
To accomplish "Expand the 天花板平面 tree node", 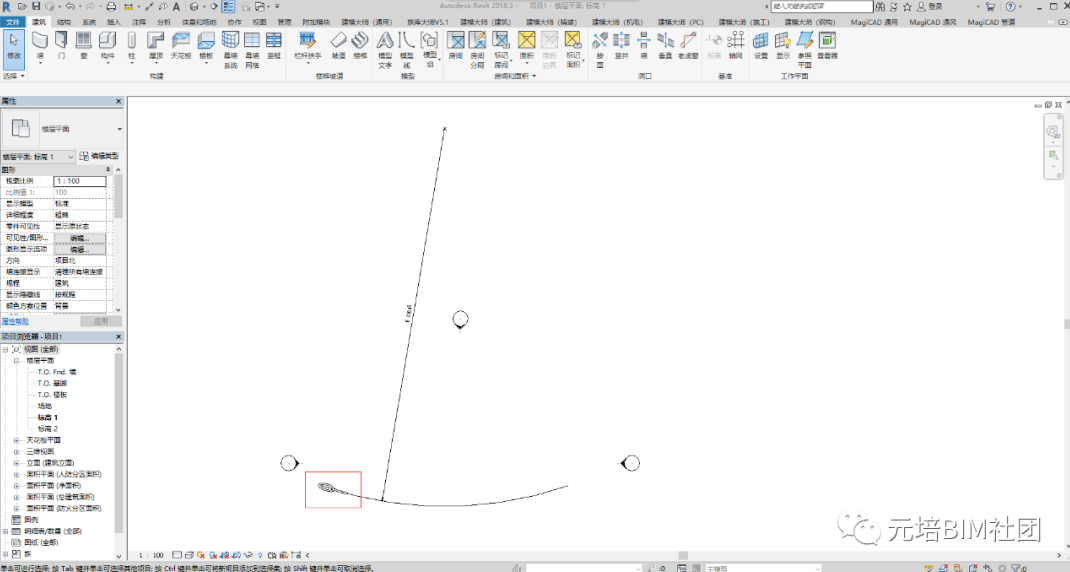I will (16, 440).
